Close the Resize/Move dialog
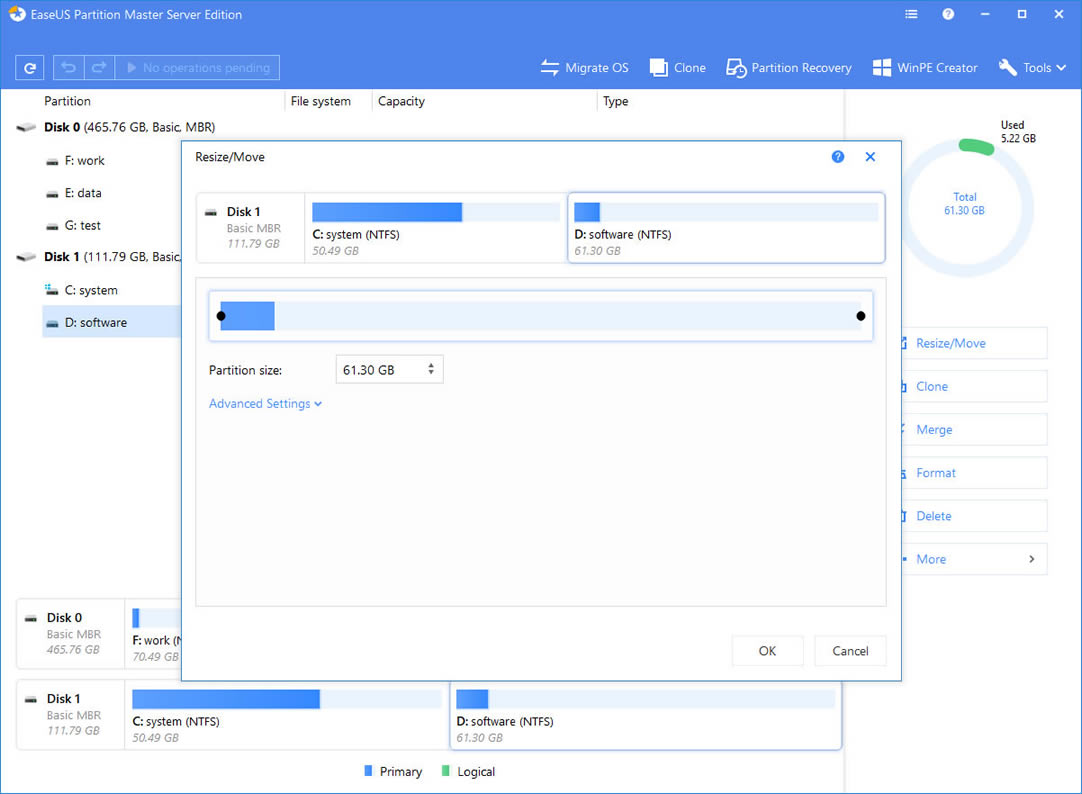The height and width of the screenshot is (794, 1082). [870, 157]
